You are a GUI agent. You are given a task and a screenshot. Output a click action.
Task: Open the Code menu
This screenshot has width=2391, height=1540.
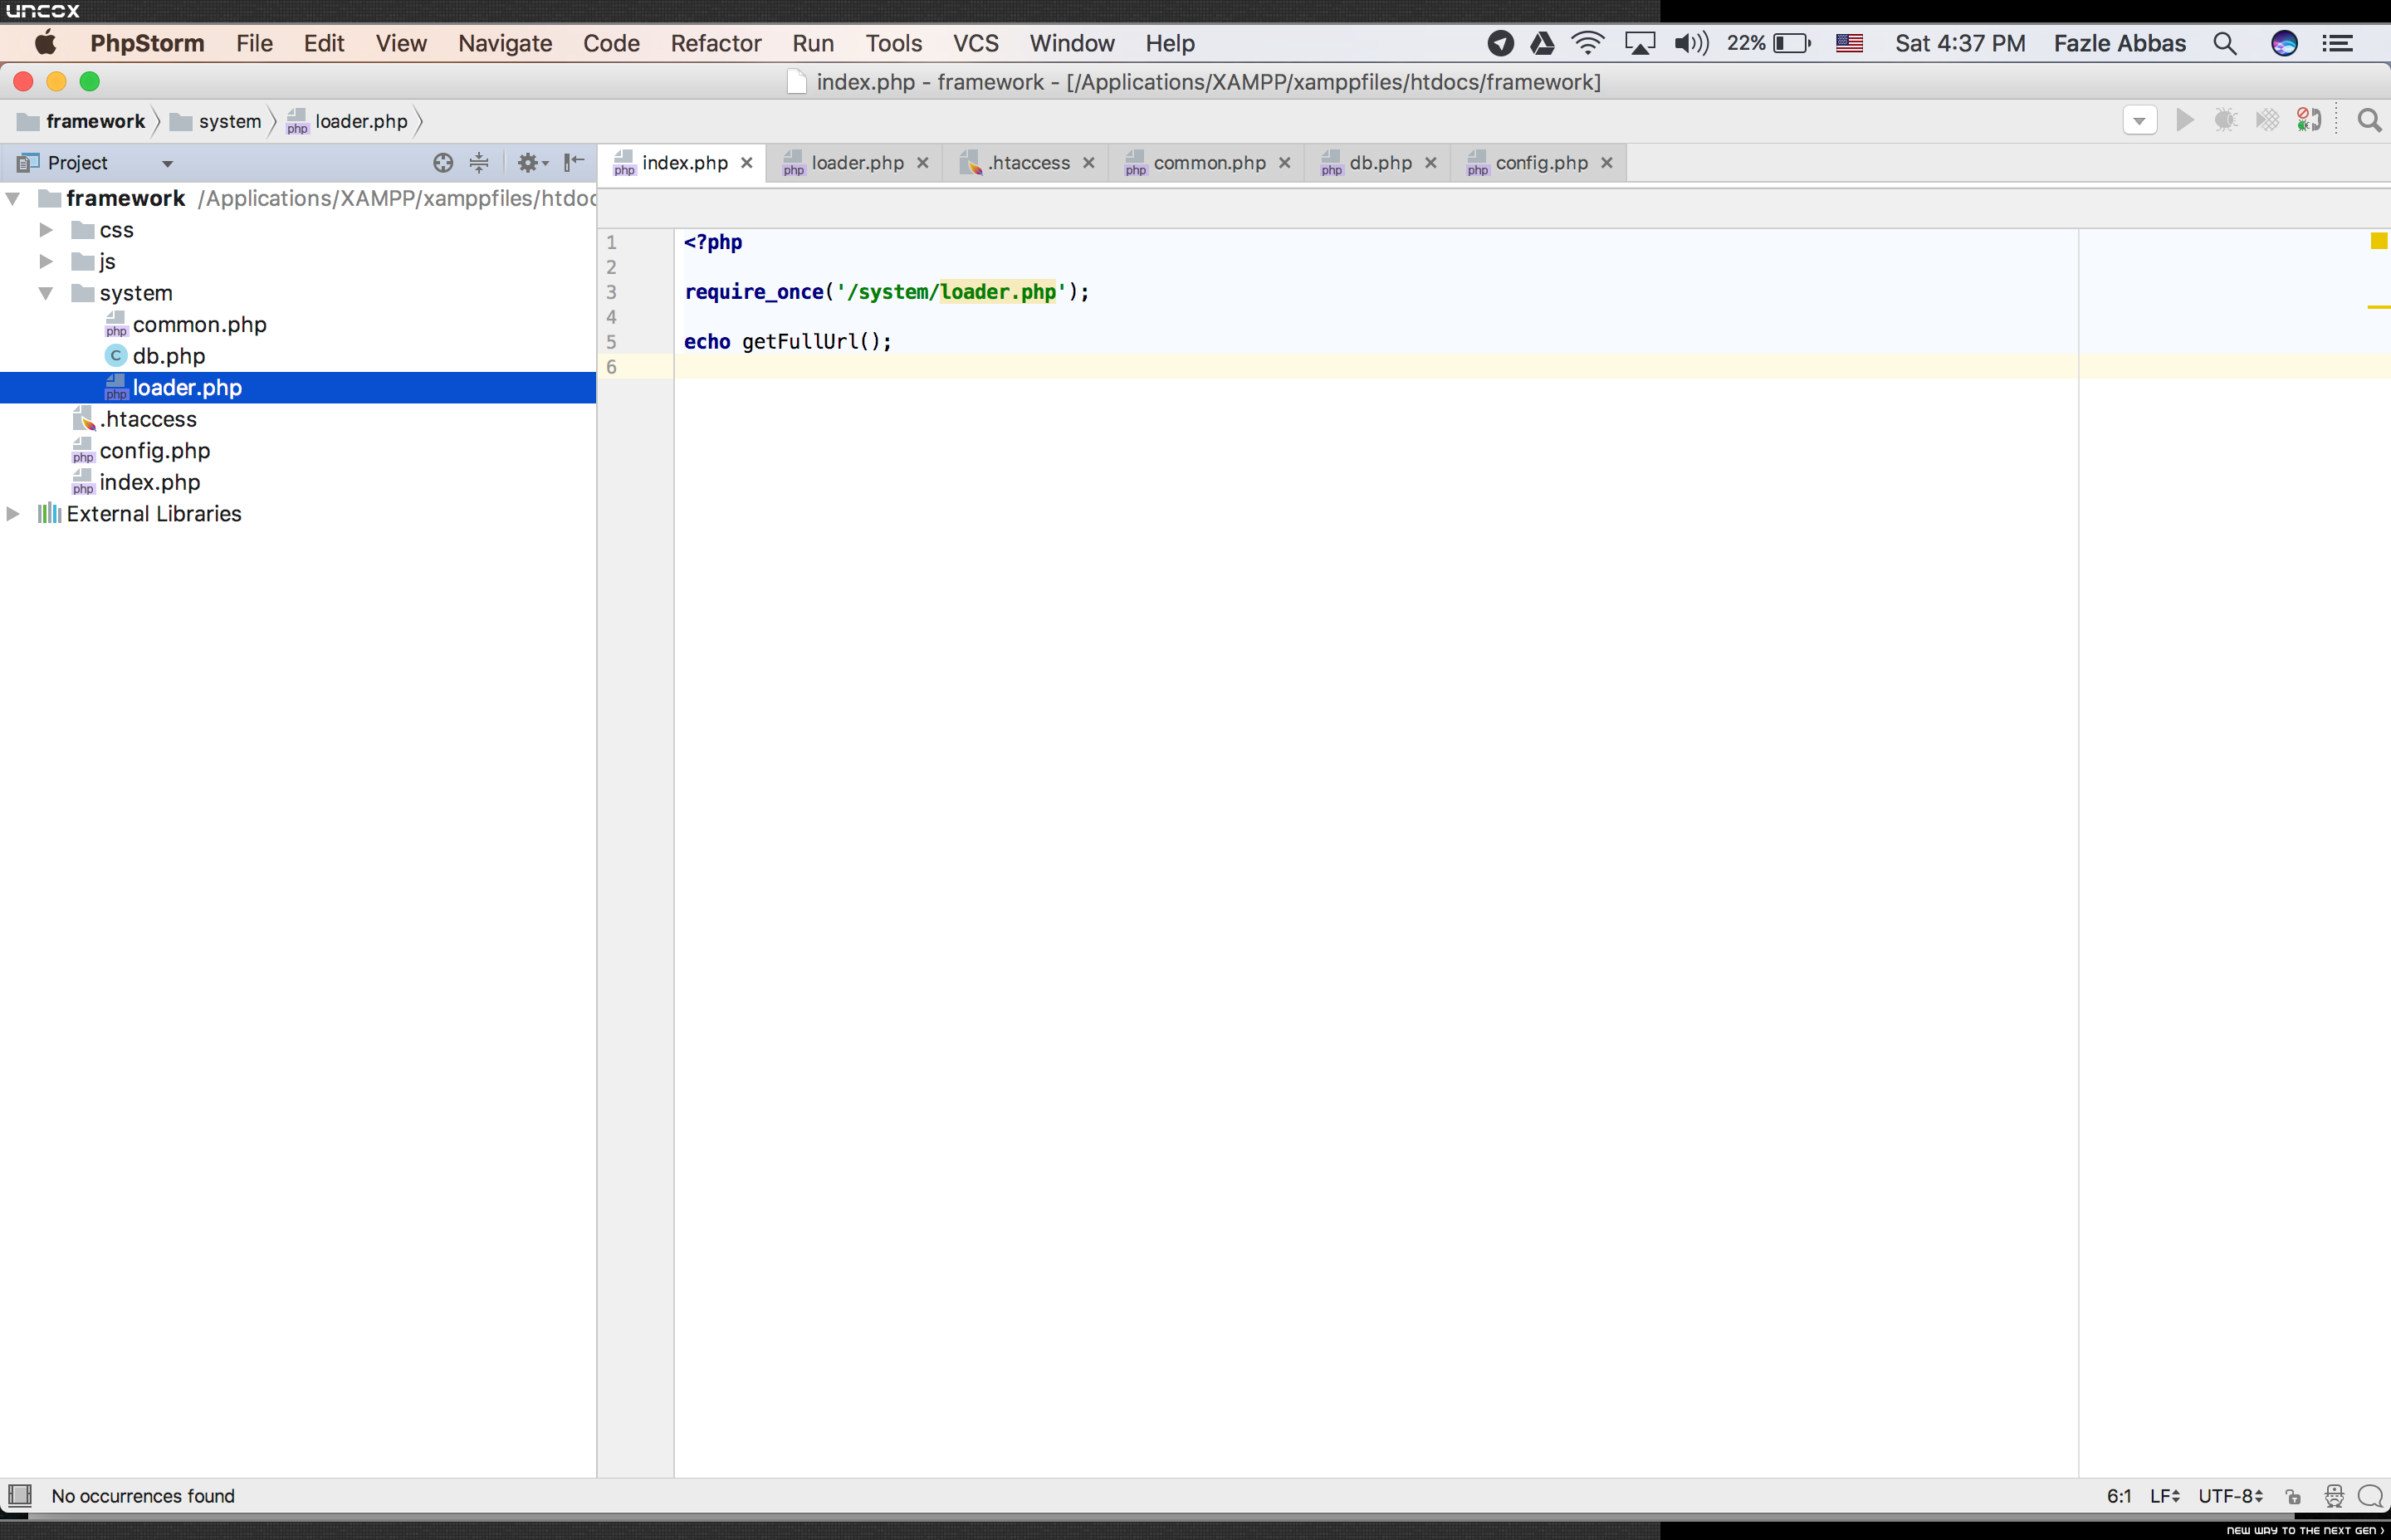coord(611,43)
